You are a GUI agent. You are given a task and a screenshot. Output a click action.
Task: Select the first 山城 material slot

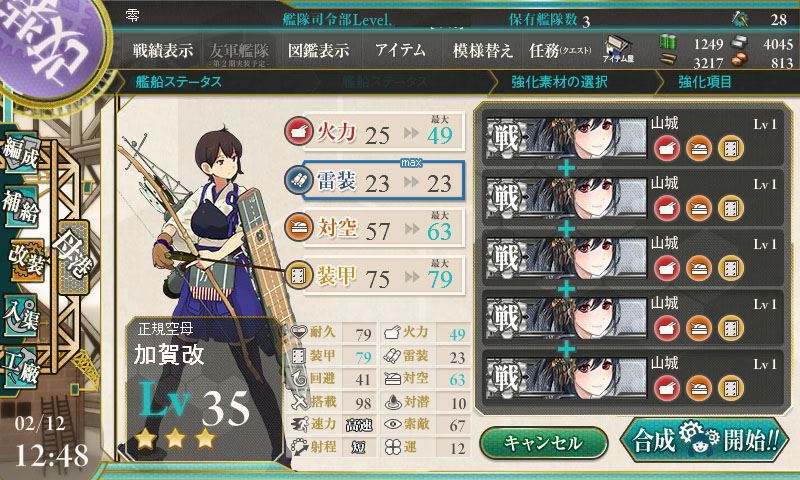(633, 138)
